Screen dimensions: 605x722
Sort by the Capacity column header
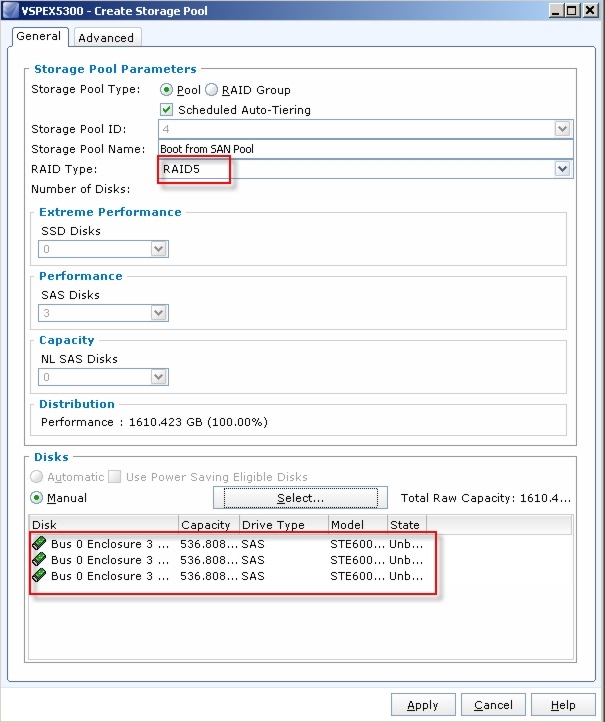pyautogui.click(x=209, y=524)
